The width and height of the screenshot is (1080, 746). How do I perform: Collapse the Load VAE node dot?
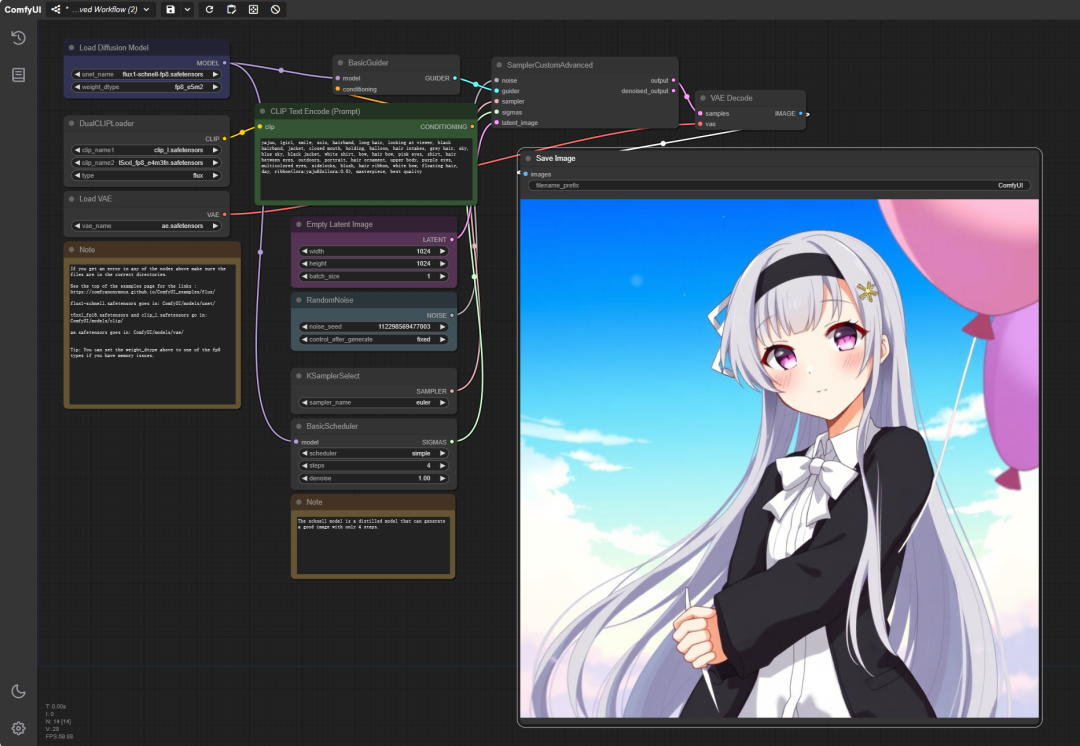point(72,198)
